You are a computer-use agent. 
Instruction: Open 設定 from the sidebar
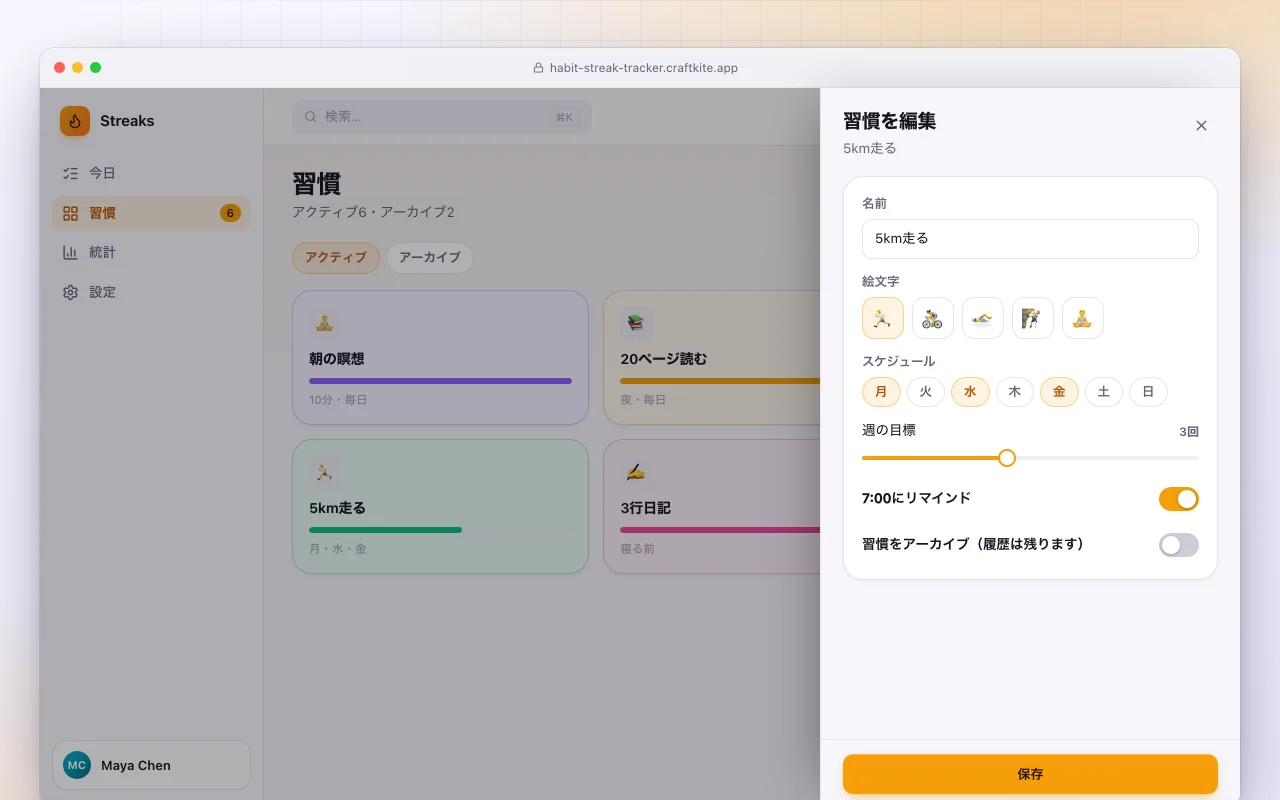point(151,292)
